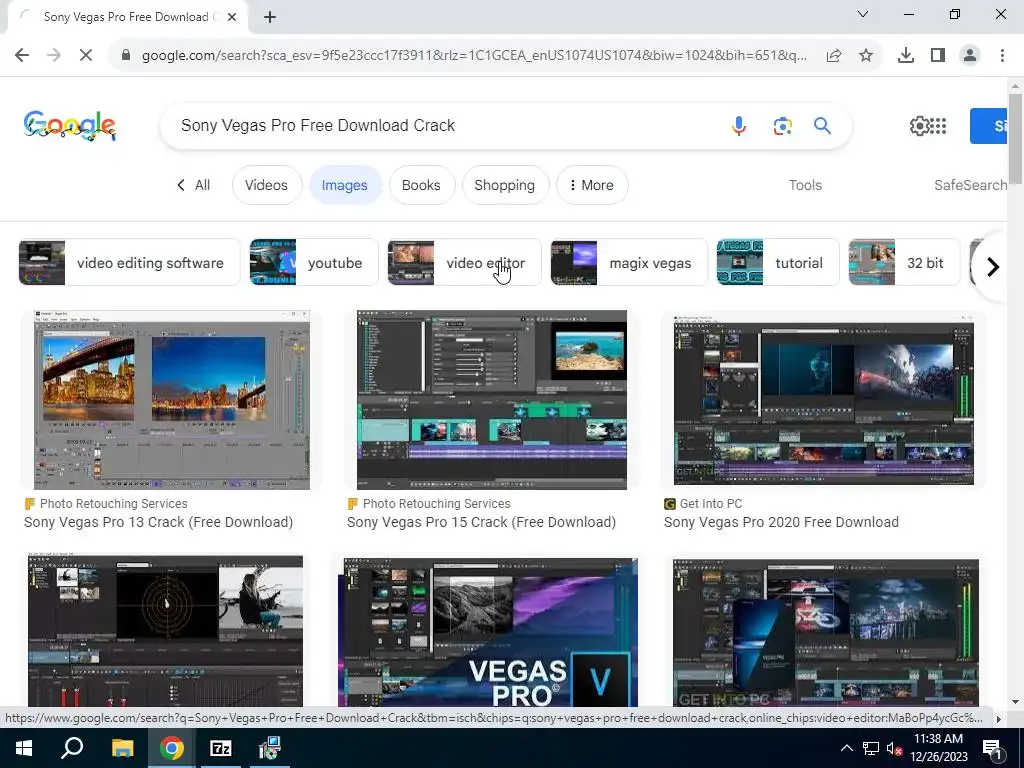This screenshot has width=1024, height=768.
Task: Click the lock icon in the address bar
Action: 126,56
